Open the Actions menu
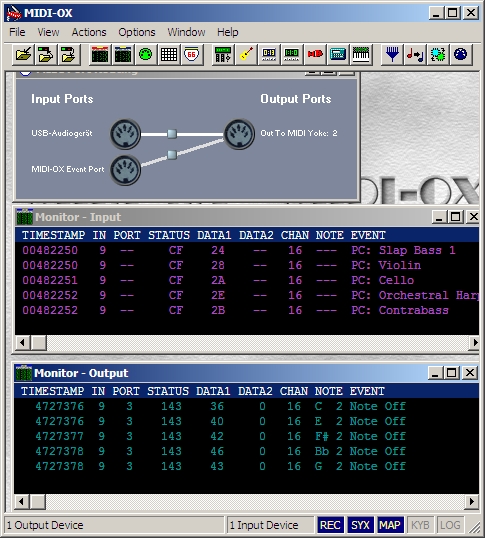The image size is (485, 538). [89, 32]
